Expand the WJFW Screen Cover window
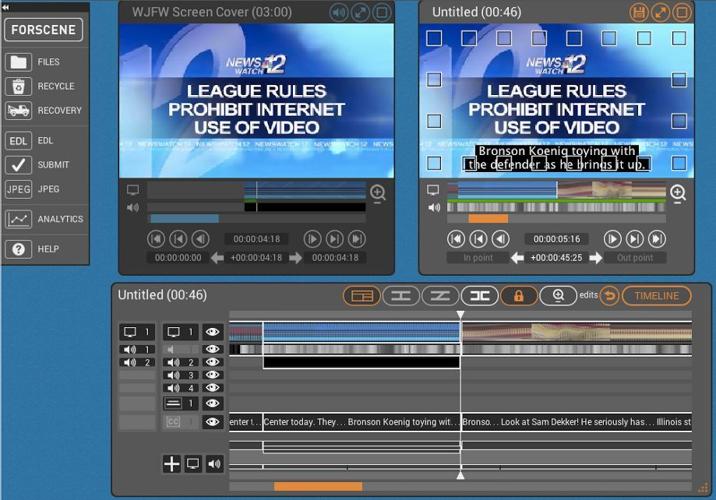Screen dimensions: 716x500 [360, 12]
